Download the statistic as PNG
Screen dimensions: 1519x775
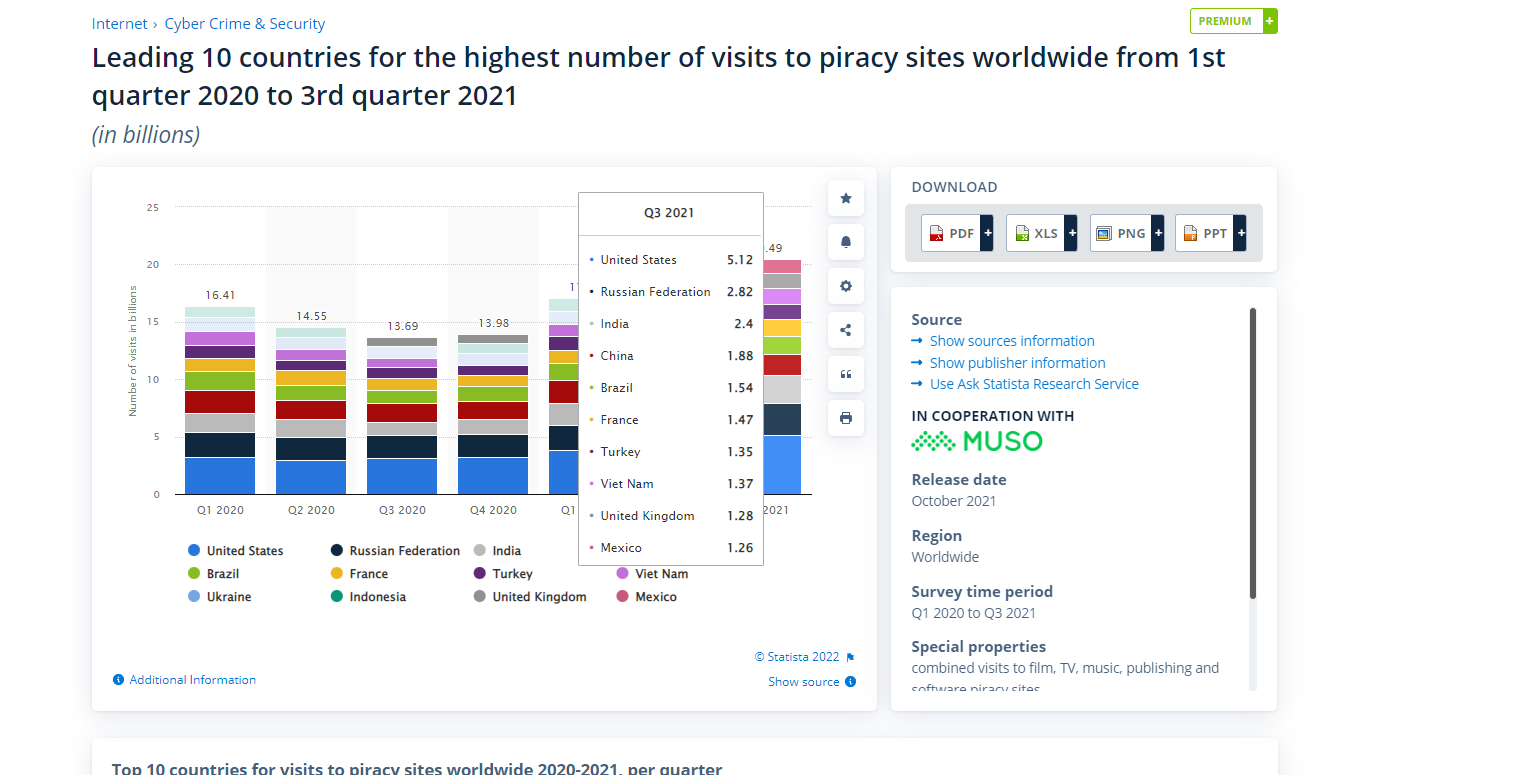pyautogui.click(x=1127, y=233)
